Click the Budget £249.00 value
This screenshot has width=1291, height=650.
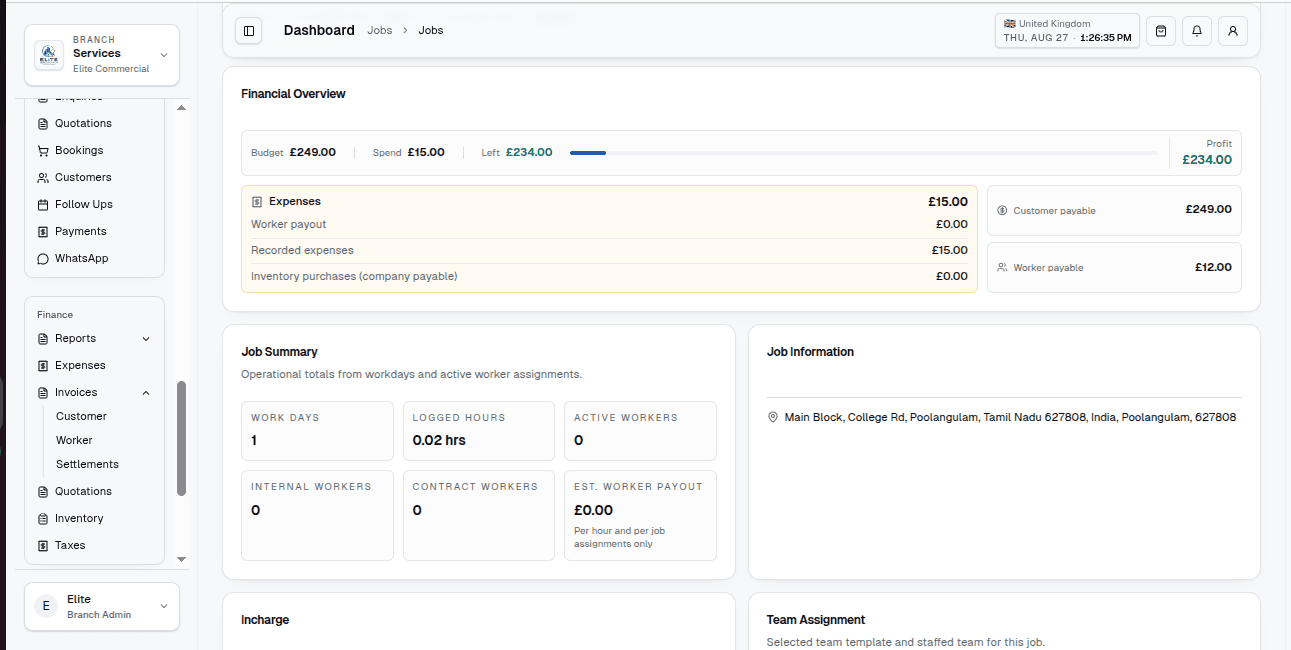313,153
